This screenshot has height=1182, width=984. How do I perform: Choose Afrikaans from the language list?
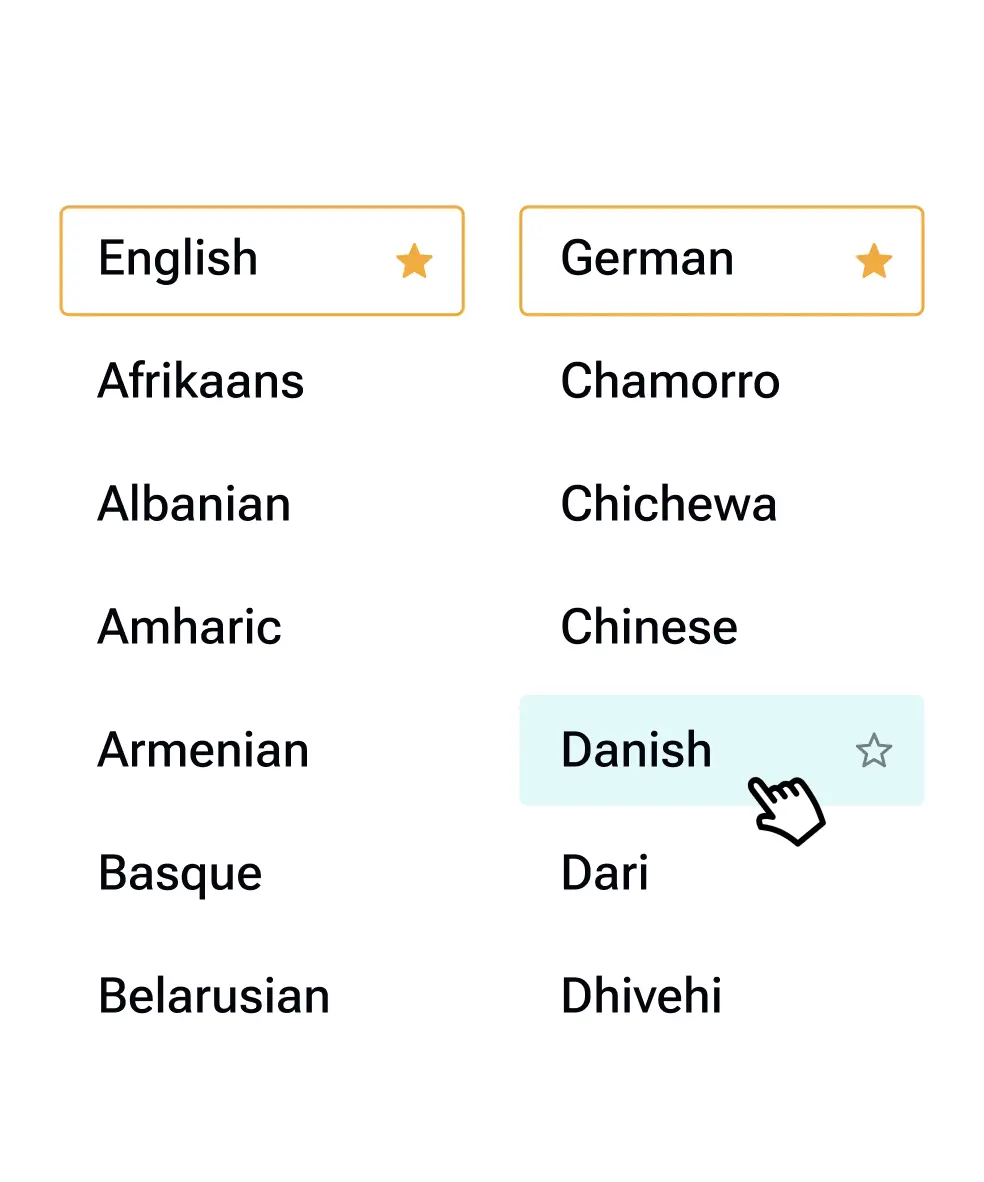click(201, 382)
